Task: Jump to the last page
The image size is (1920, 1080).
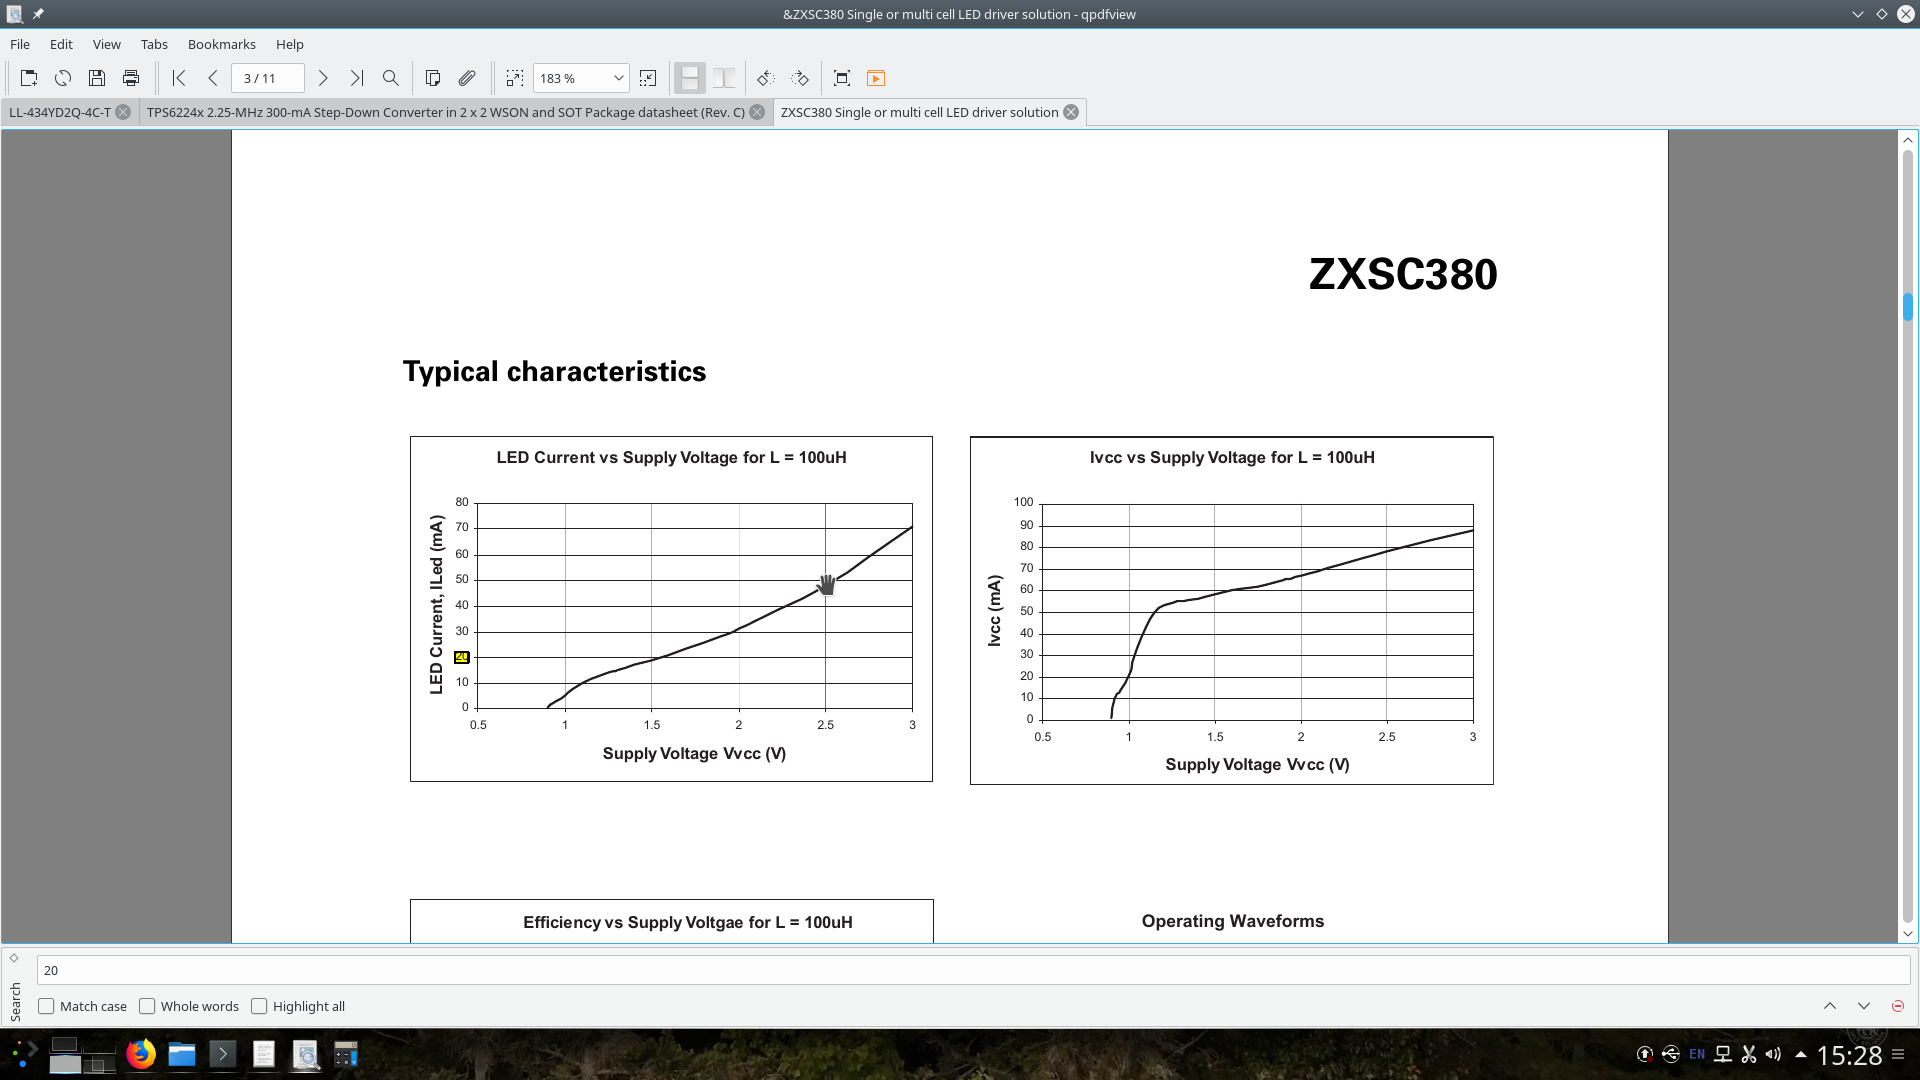Action: (x=357, y=78)
